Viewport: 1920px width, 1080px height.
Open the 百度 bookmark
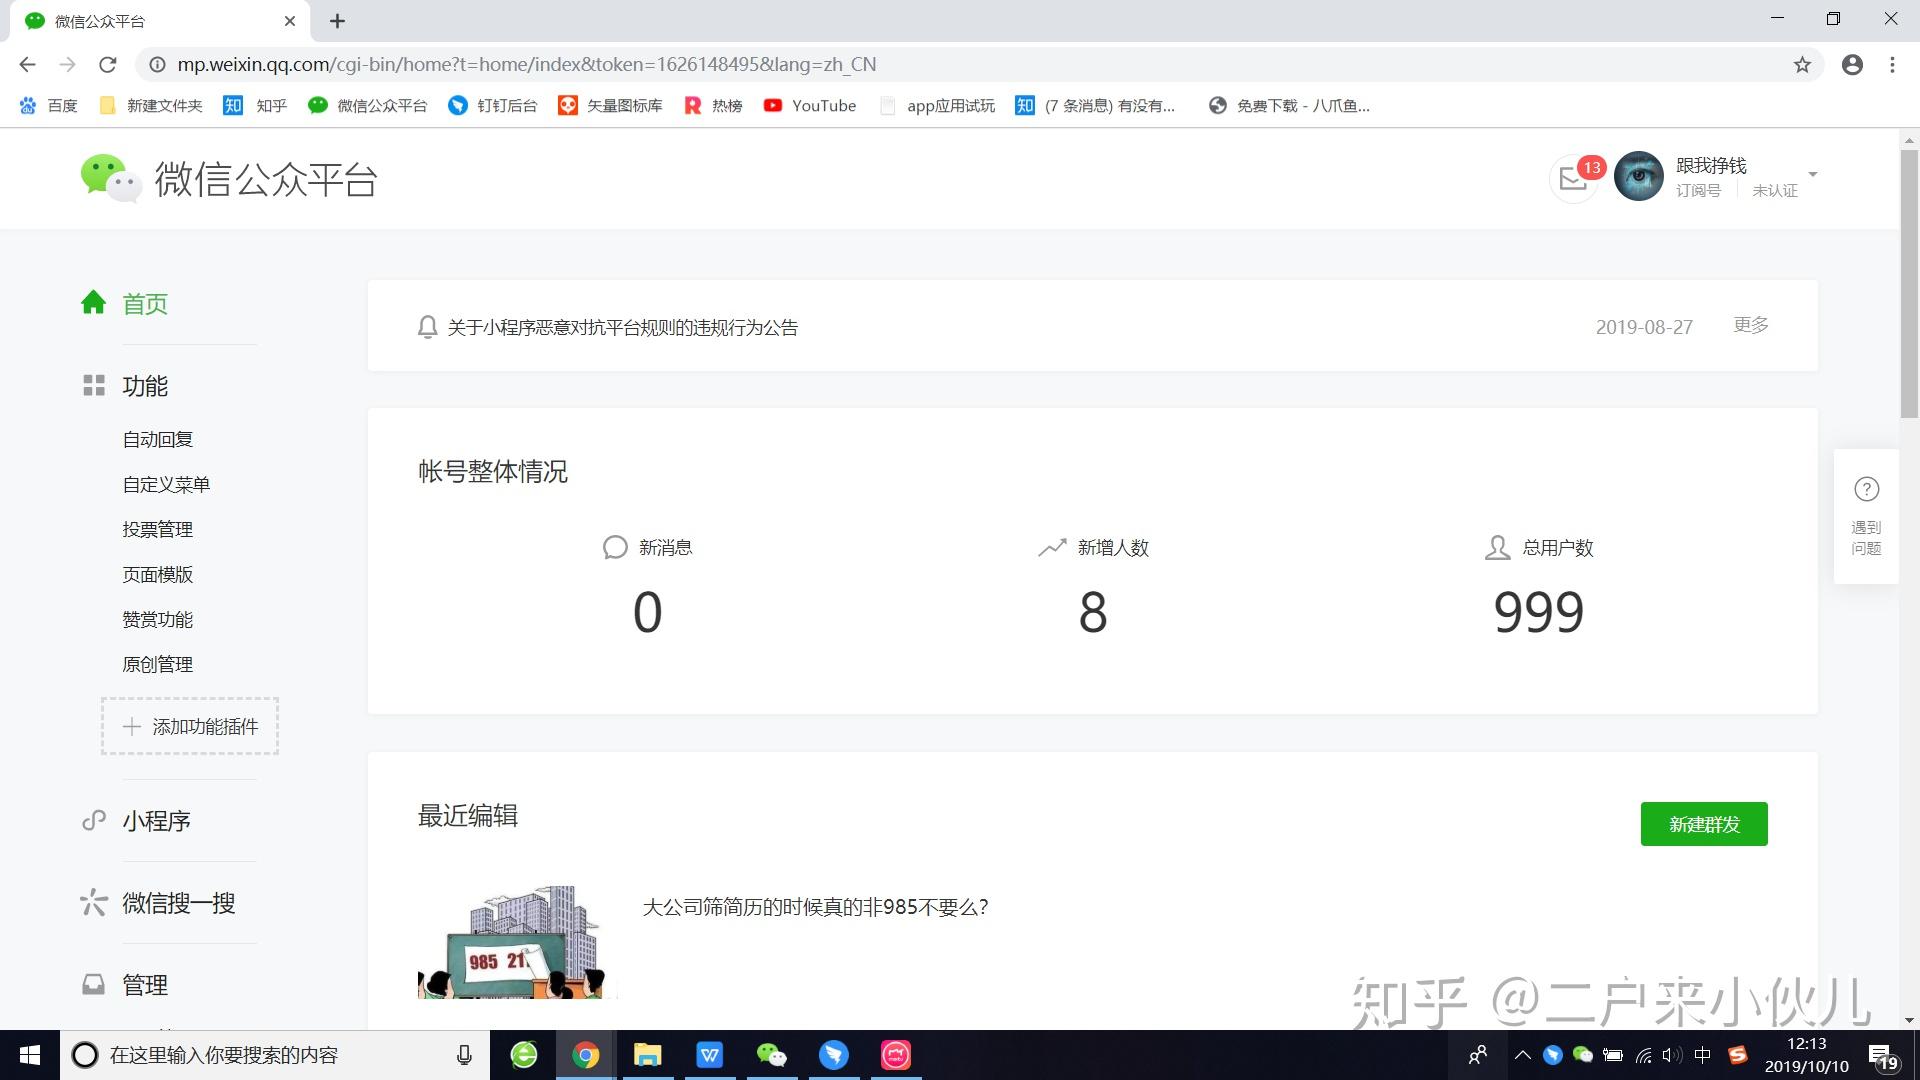48,106
